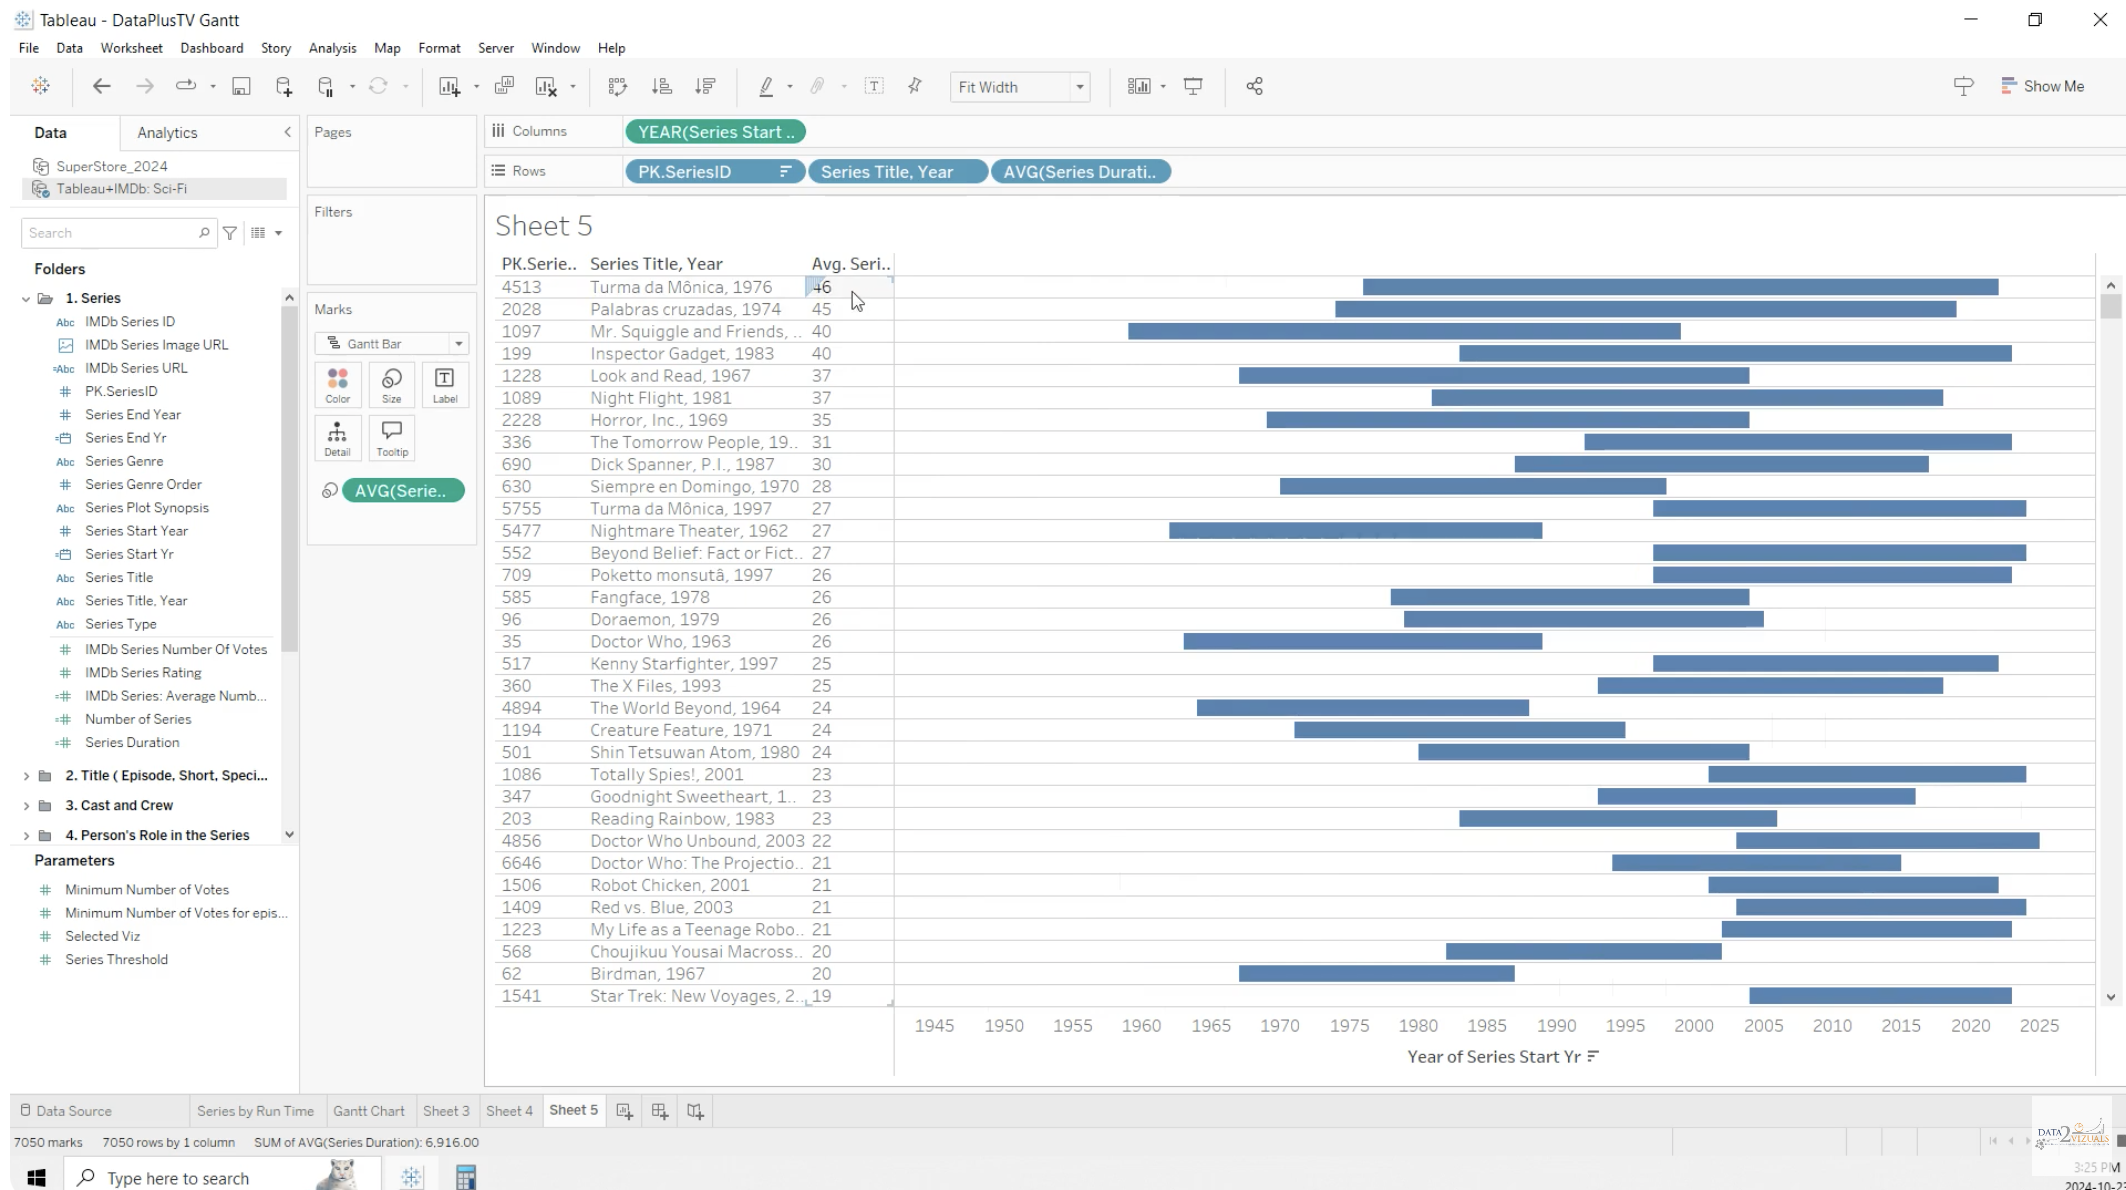The height and width of the screenshot is (1190, 2126).
Task: Click the New Data Source toolbar icon
Action: click(284, 87)
